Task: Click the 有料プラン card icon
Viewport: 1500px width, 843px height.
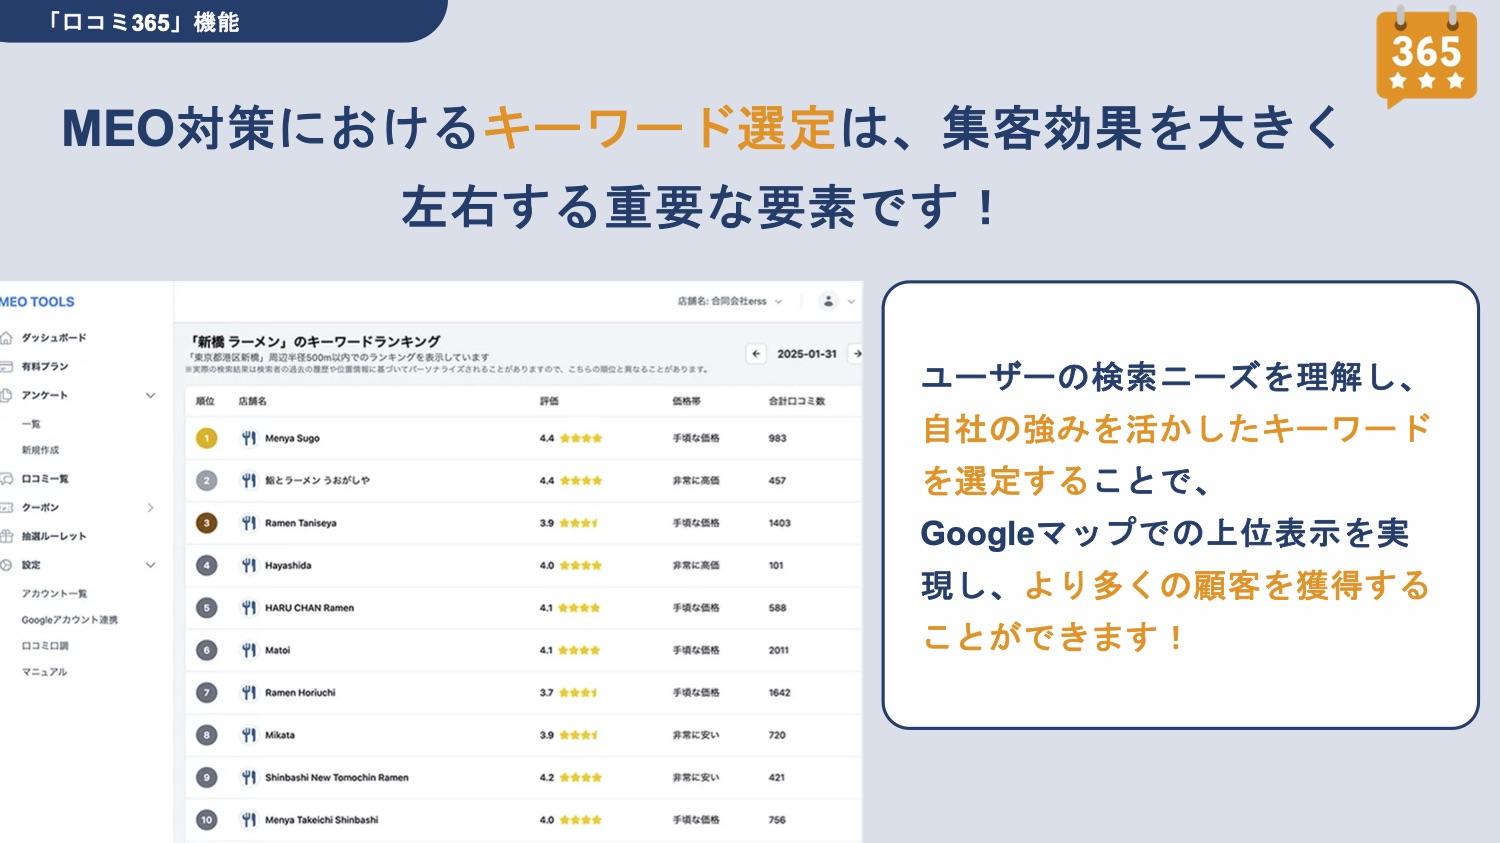Action: 7,367
